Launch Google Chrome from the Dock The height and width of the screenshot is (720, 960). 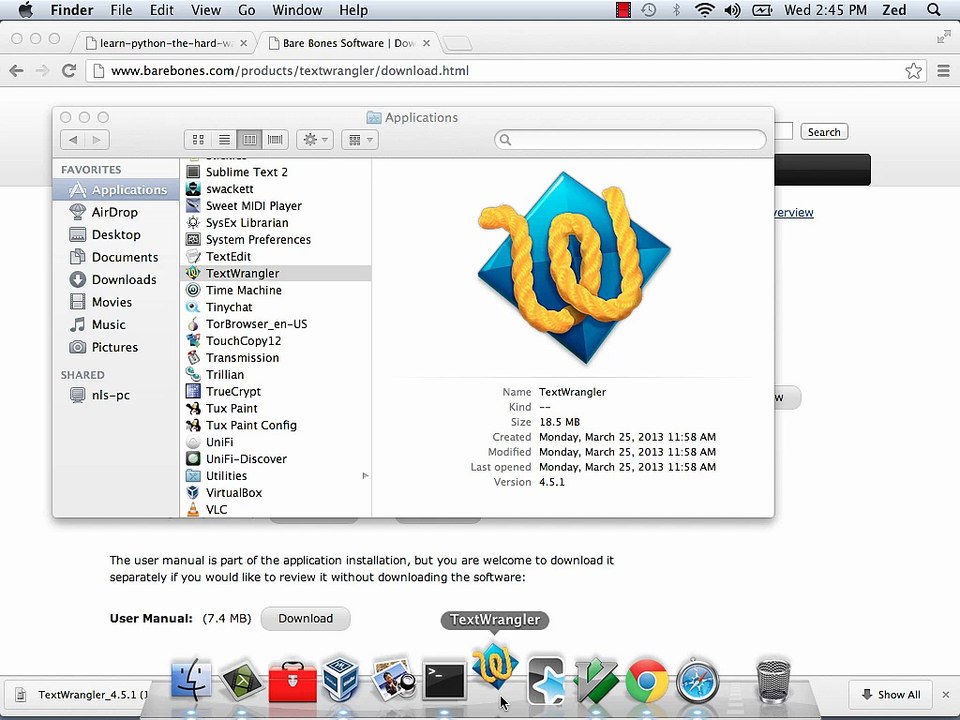647,680
